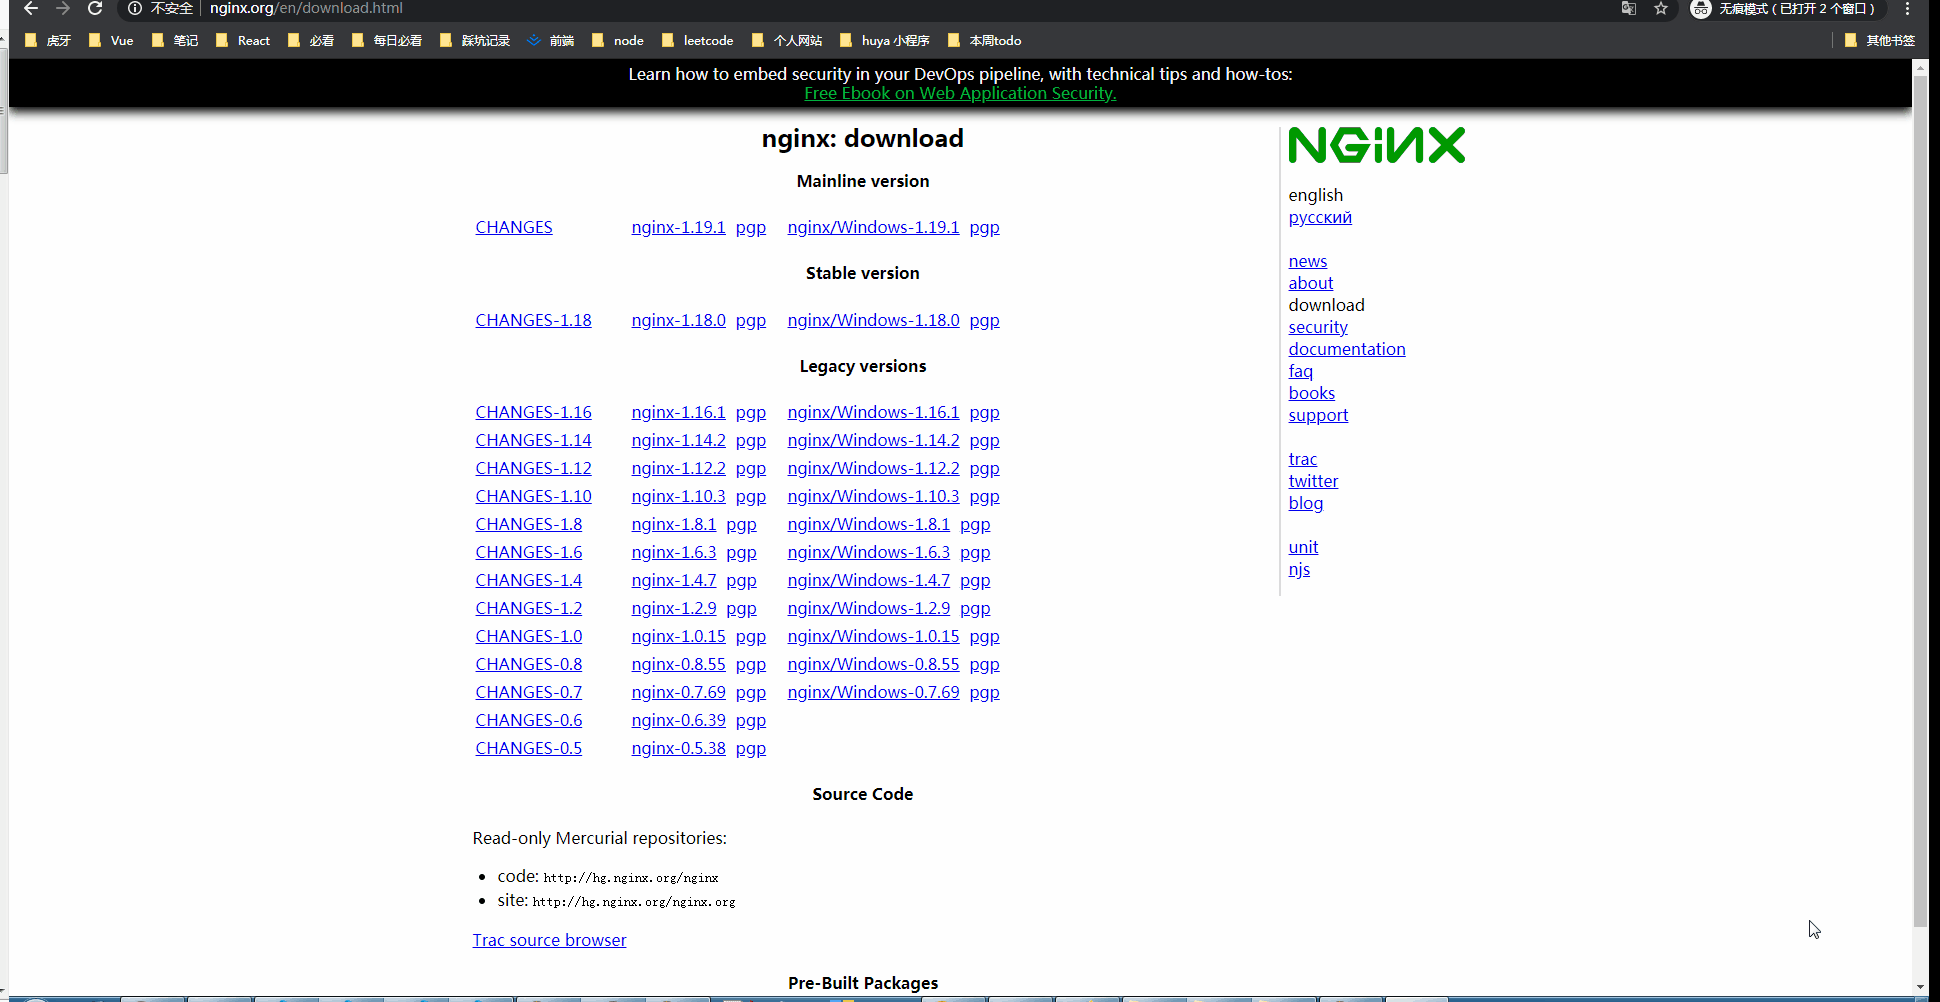
Task: Open the React bookmarks folder
Action: 253,40
